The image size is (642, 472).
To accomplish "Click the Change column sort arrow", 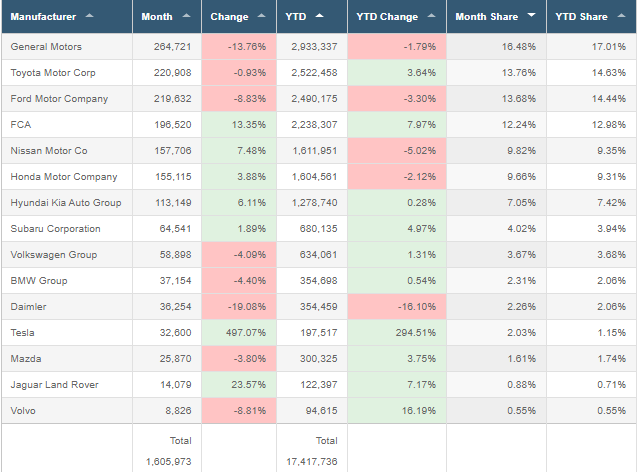I will 261,16.
